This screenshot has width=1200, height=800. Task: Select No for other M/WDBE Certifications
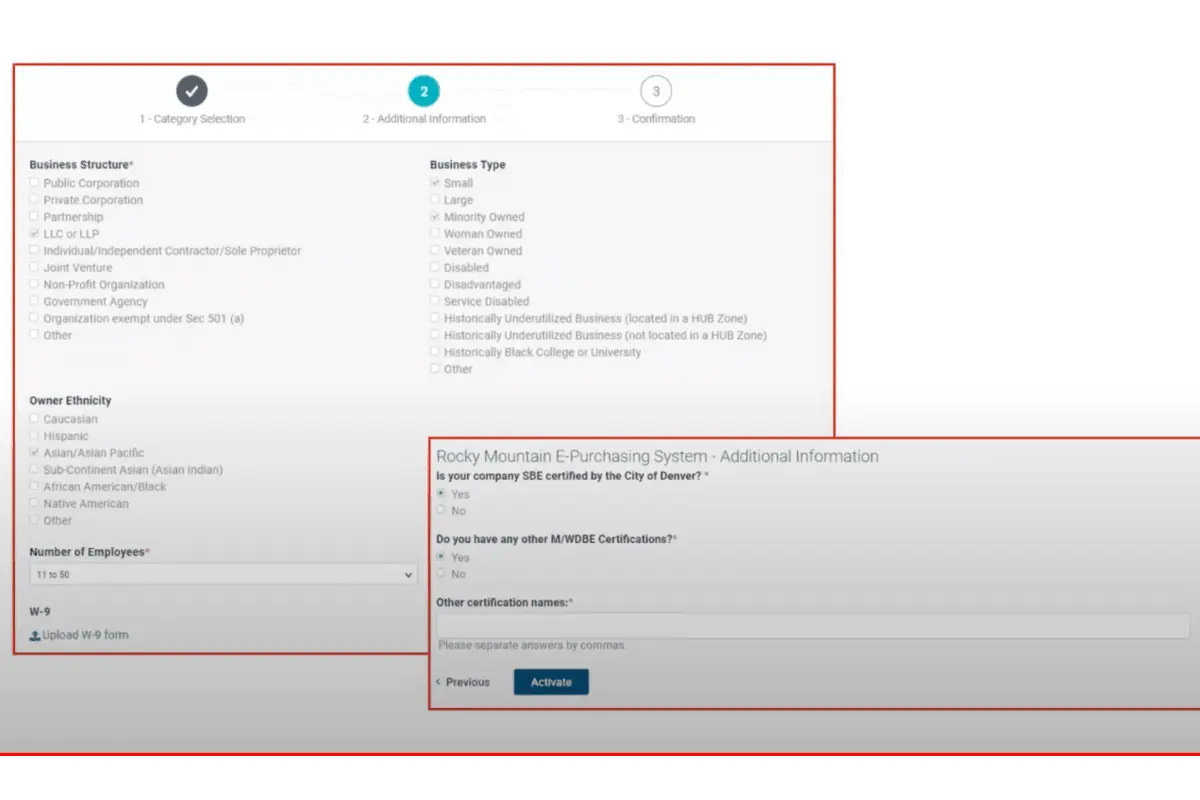pos(441,574)
